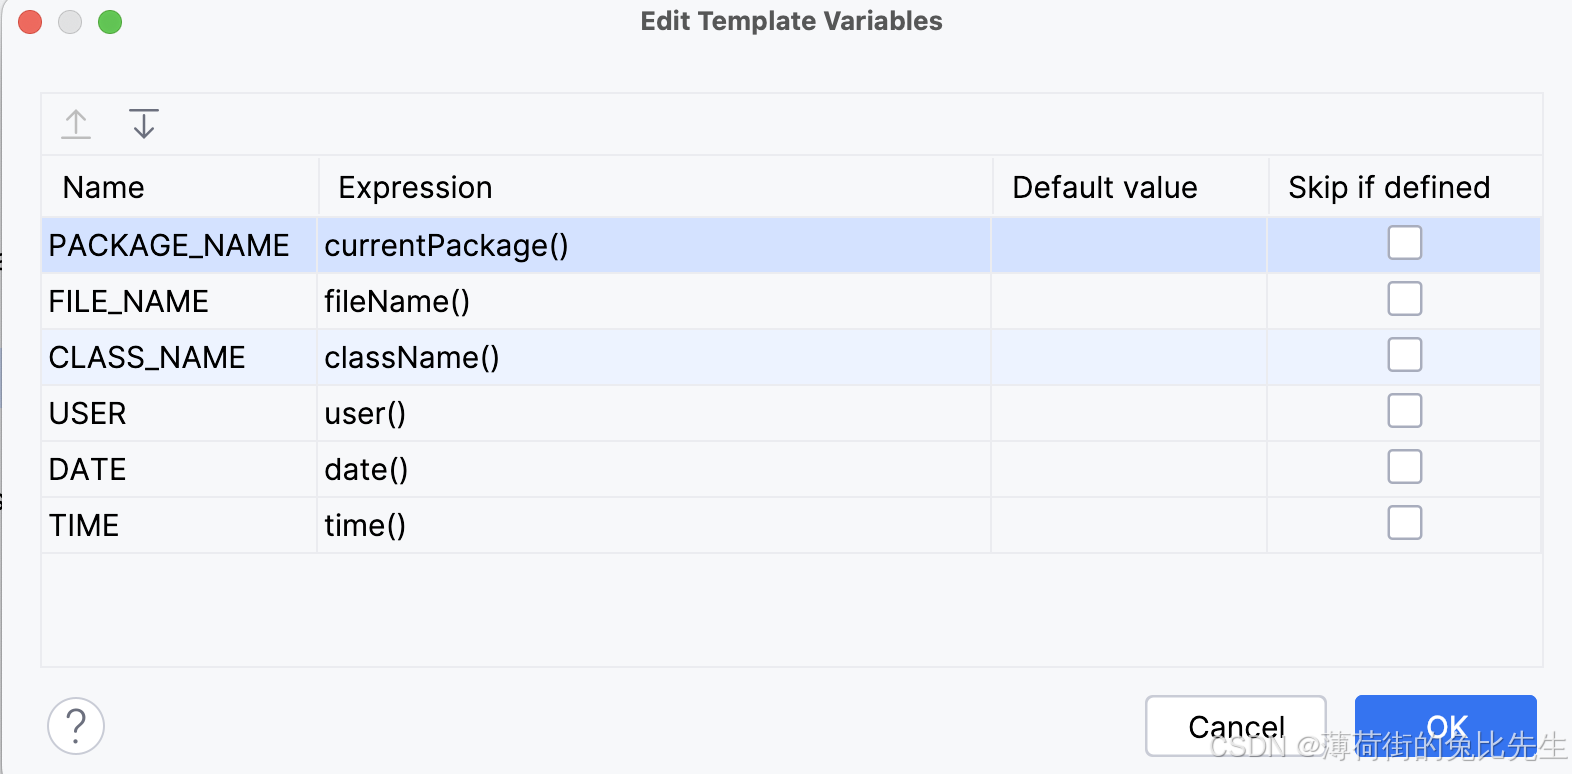This screenshot has width=1572, height=774.
Task: Select the className() expression cell
Action: click(x=412, y=358)
